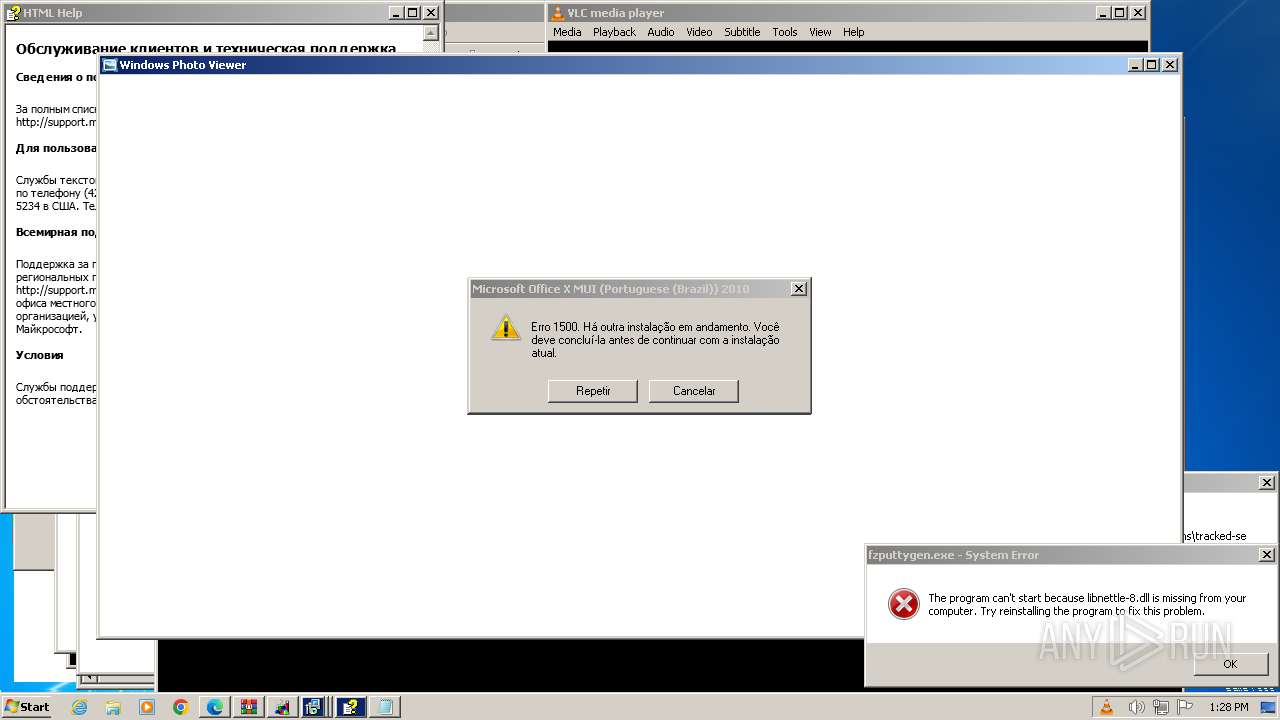Open Internet Explorer from the taskbar

pos(79,707)
